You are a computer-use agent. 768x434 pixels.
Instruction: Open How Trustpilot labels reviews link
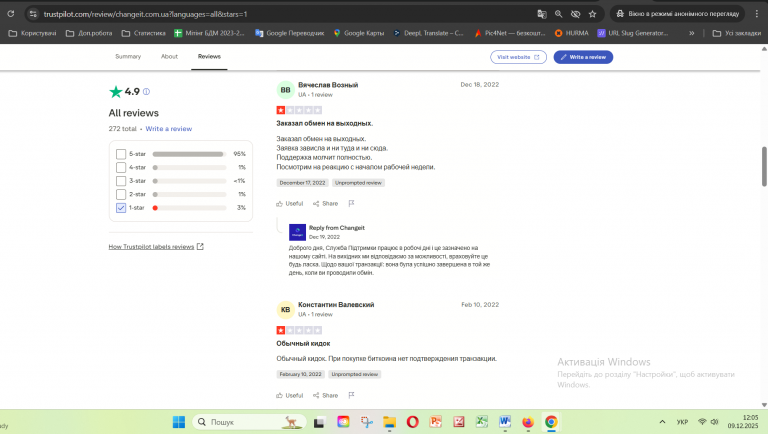pos(156,246)
